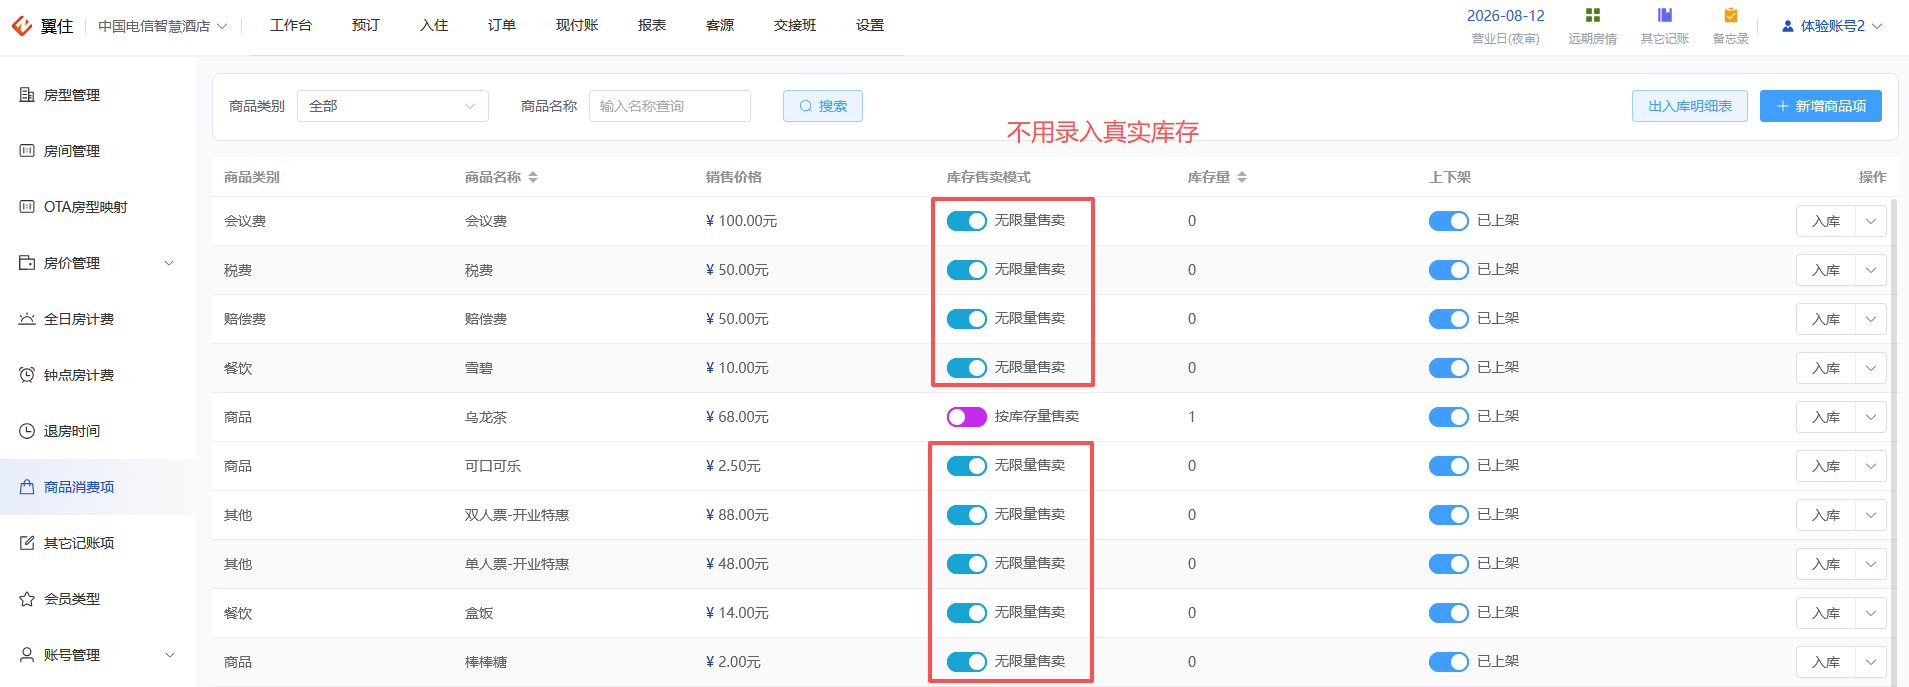
Task: Open 备忘录 clipboard icon
Action: pyautogui.click(x=1731, y=15)
